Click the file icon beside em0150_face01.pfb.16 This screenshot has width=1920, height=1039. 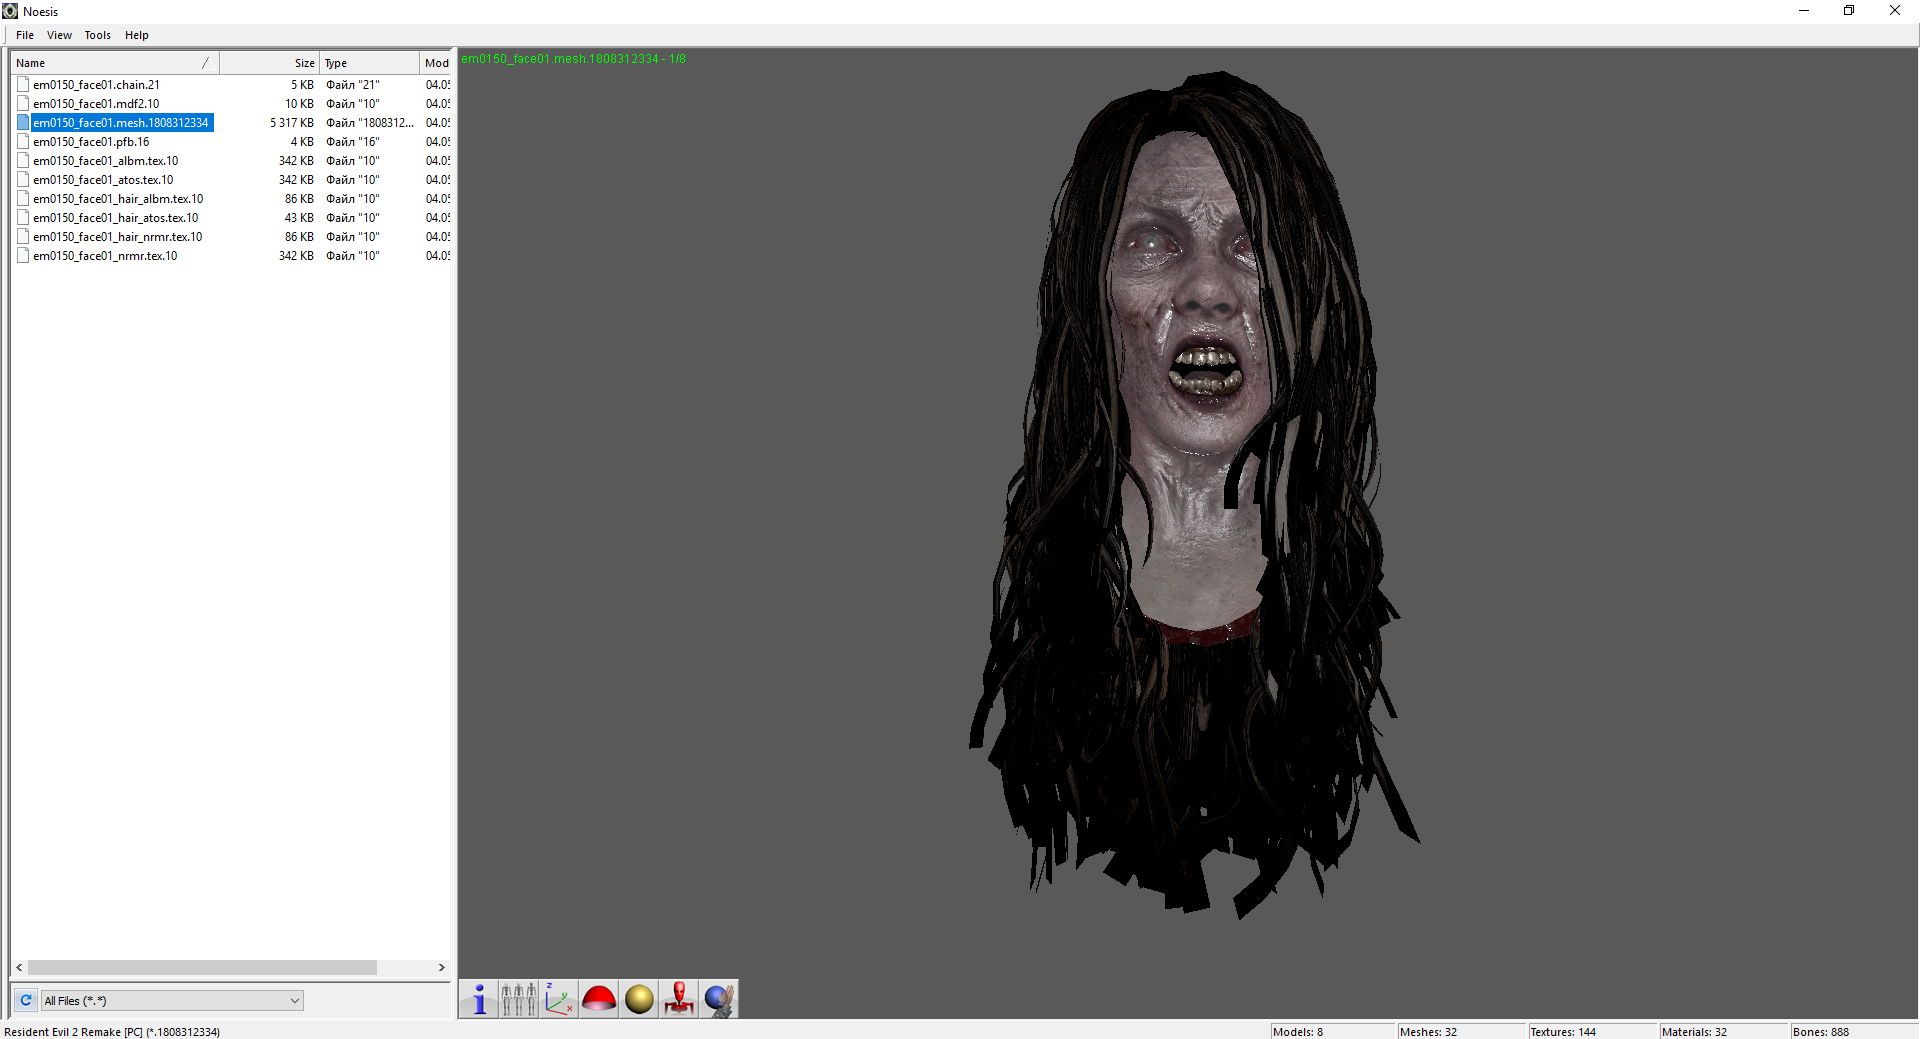[23, 142]
